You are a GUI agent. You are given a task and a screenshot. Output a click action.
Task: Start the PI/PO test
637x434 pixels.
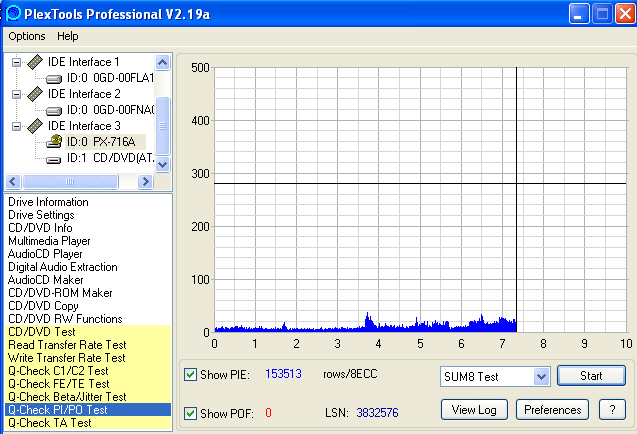591,376
